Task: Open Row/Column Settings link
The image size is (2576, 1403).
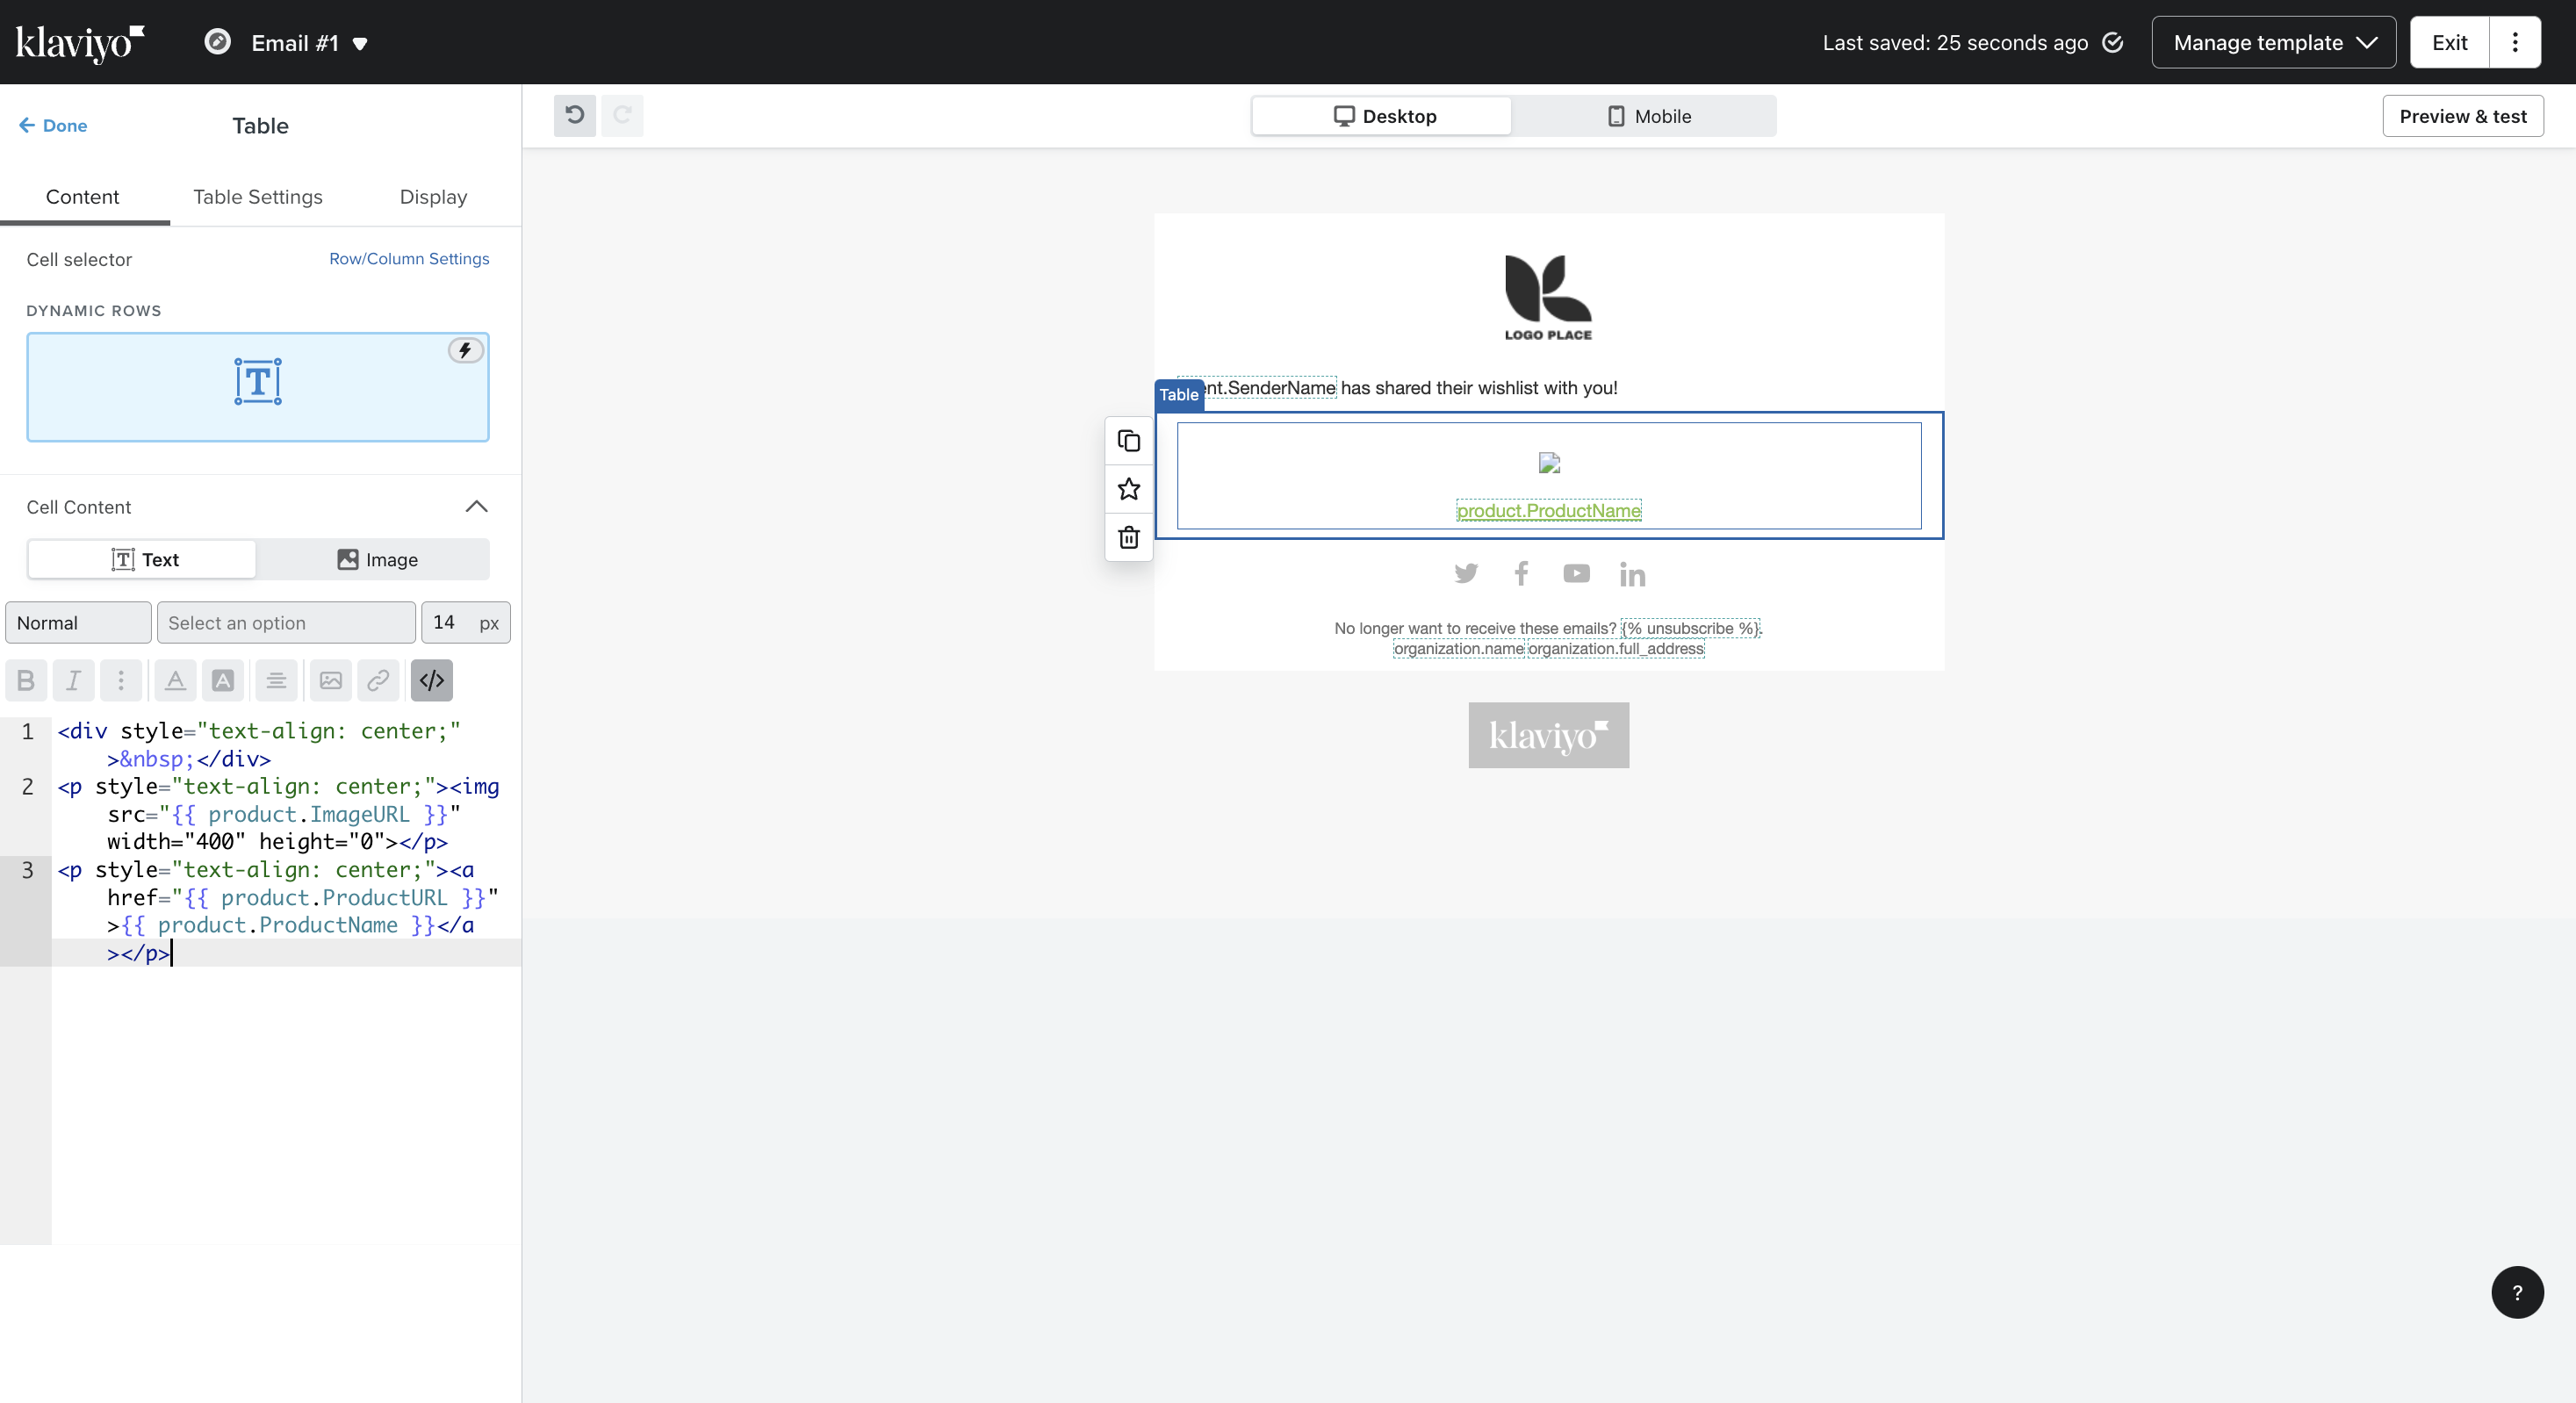Action: click(x=409, y=259)
